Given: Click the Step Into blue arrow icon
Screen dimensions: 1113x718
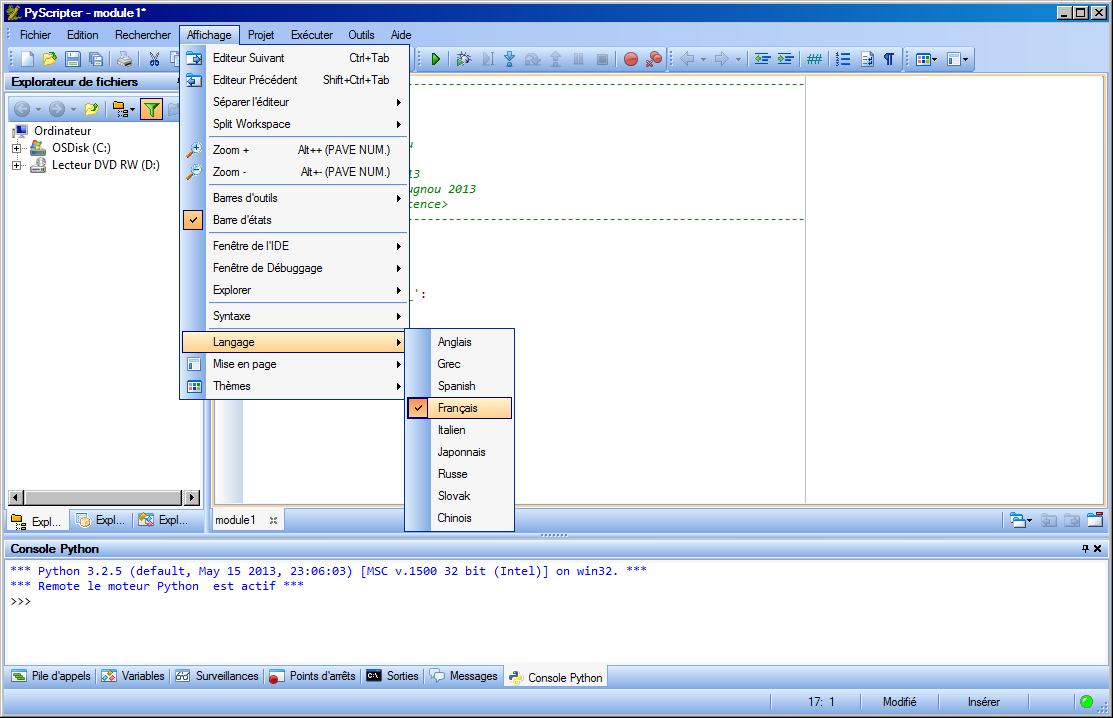Looking at the screenshot, I should [510, 59].
